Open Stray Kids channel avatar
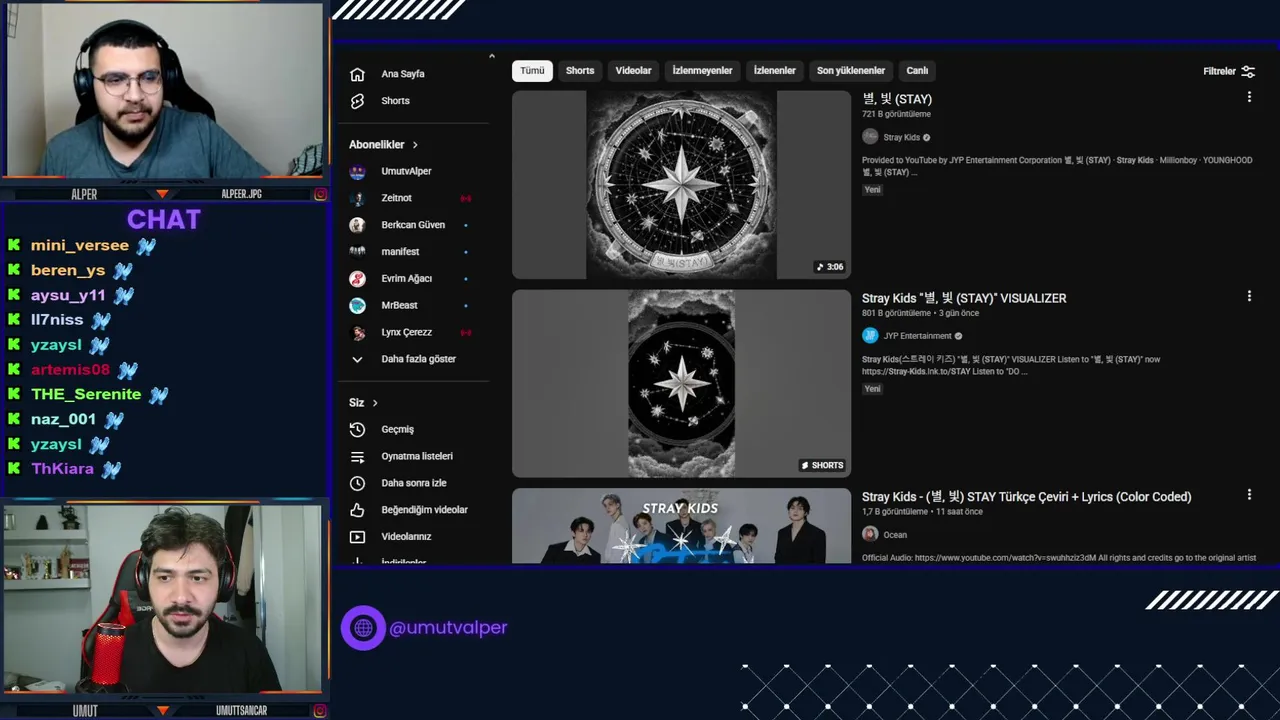The image size is (1280, 720). pos(870,137)
